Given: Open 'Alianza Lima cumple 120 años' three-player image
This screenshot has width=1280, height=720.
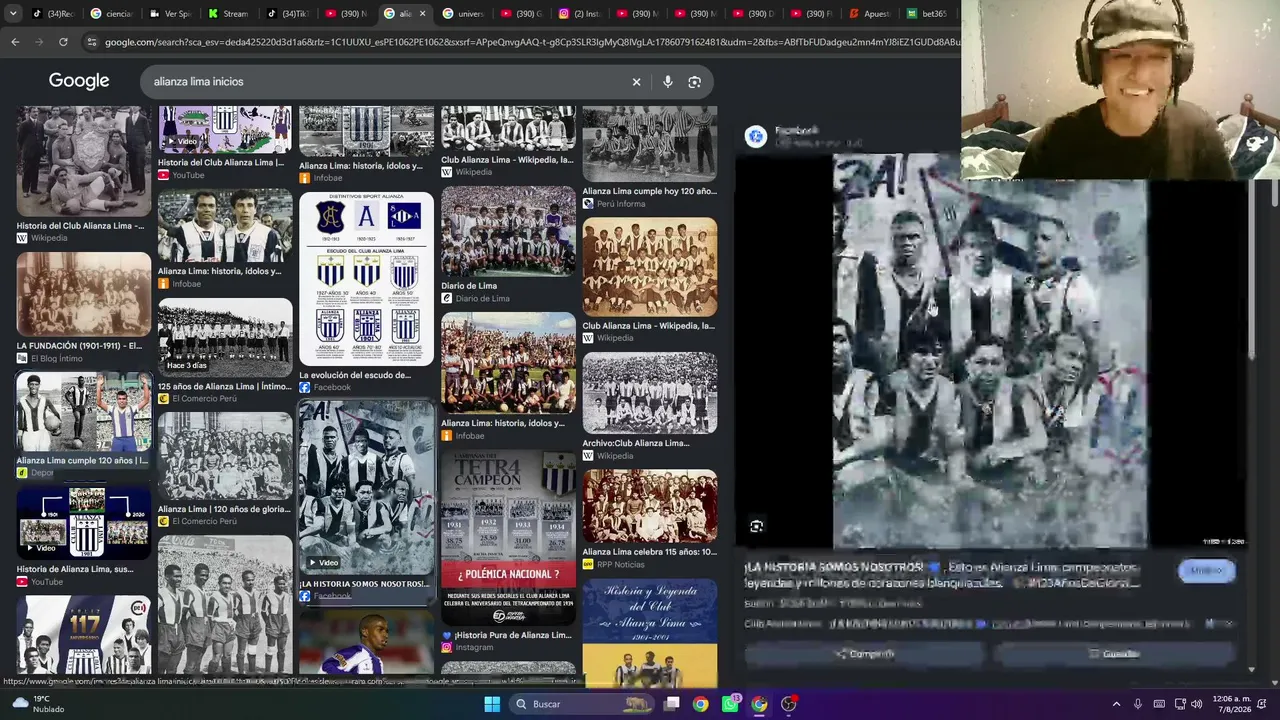Looking at the screenshot, I should point(84,412).
